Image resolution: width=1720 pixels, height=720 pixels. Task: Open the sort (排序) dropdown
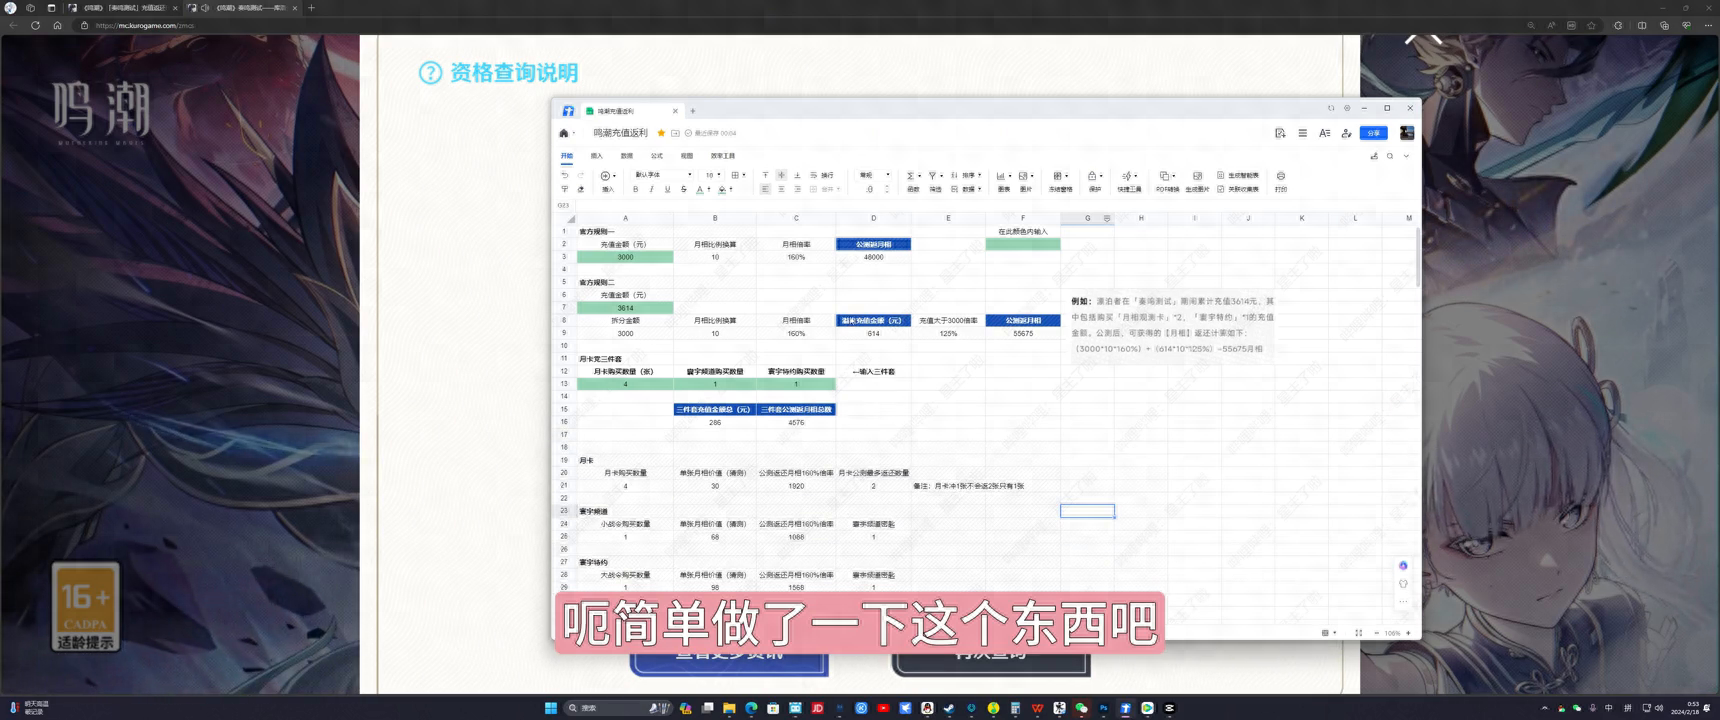pos(966,175)
